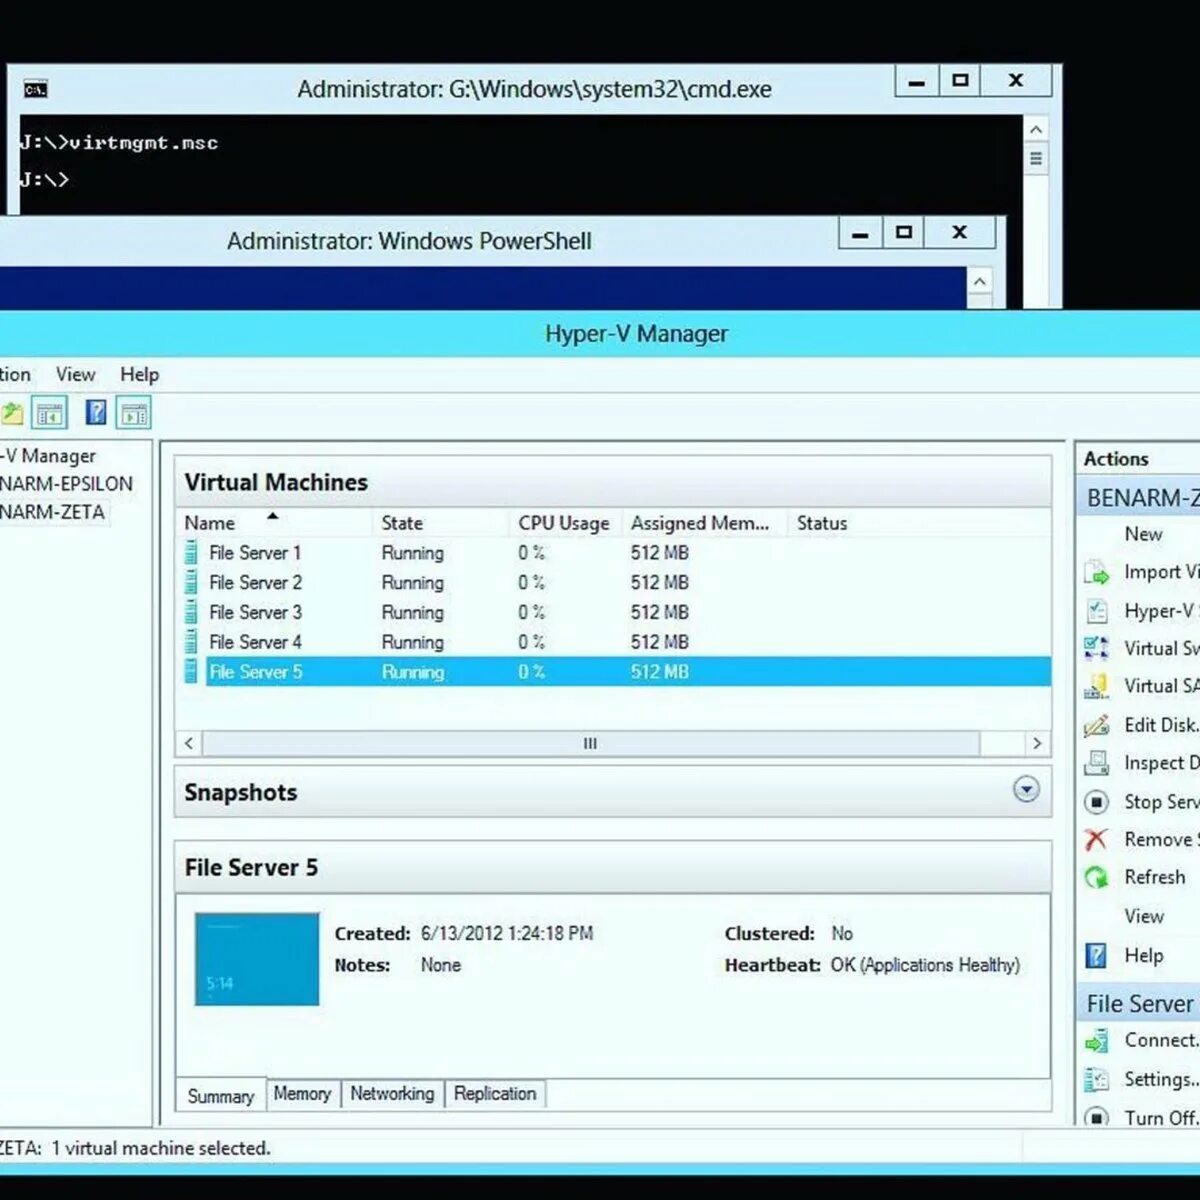Click the green Refresh action icon
This screenshot has width=1200, height=1200.
pyautogui.click(x=1097, y=878)
